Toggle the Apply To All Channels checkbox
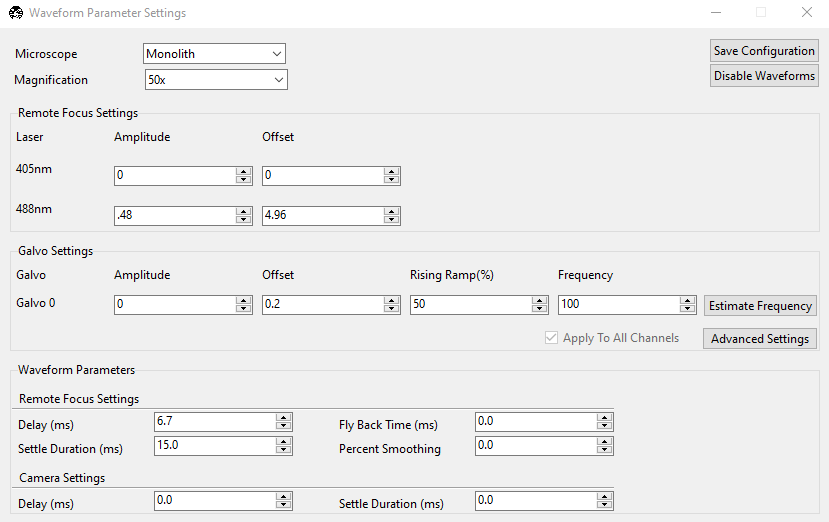Viewport: 829px width, 522px height. pos(551,337)
